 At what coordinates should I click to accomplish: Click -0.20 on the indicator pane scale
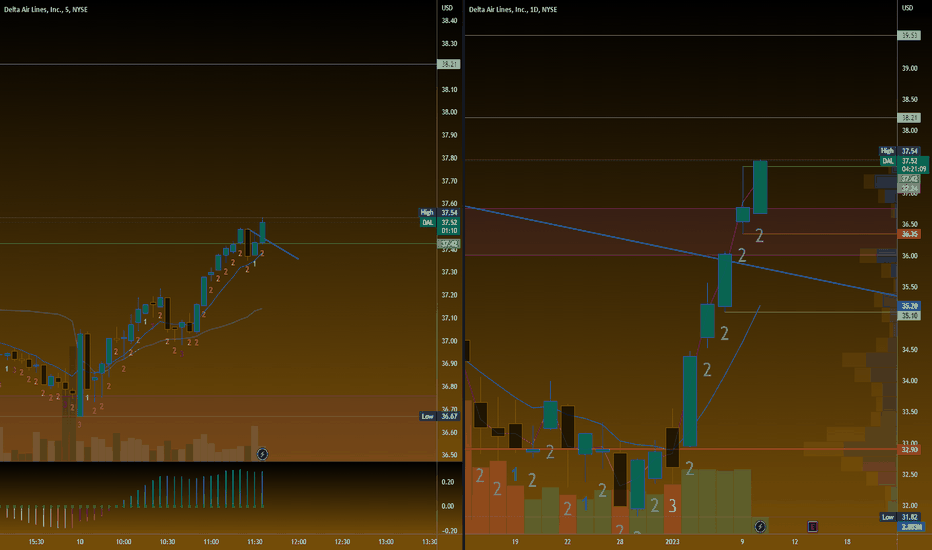click(x=448, y=531)
